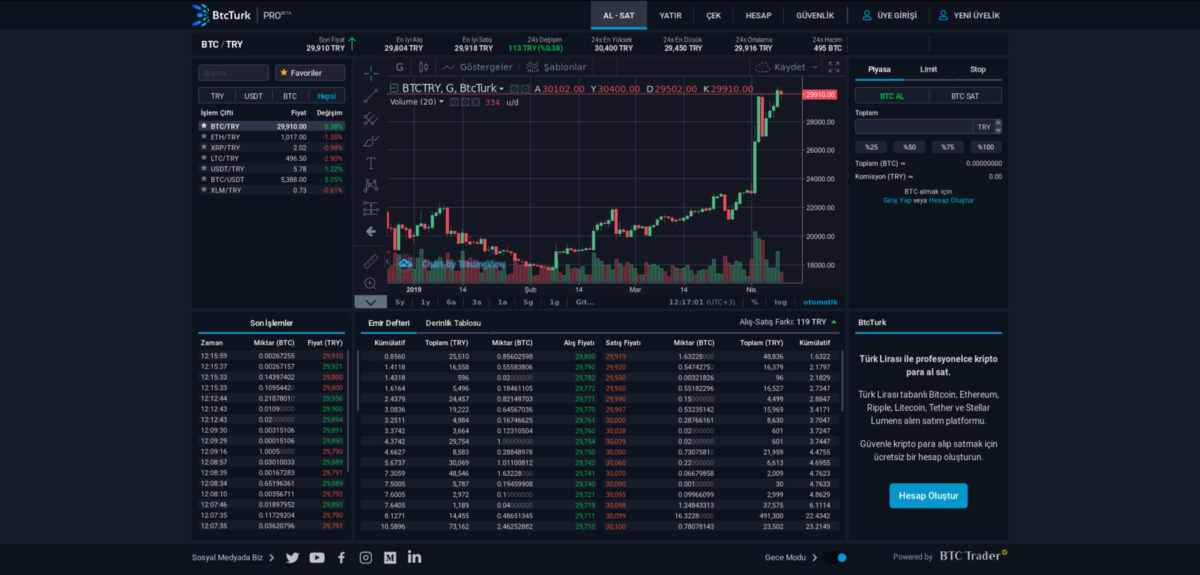Toggle favorite star for XRP/TRY
The height and width of the screenshot is (575, 1200).
pos(204,148)
